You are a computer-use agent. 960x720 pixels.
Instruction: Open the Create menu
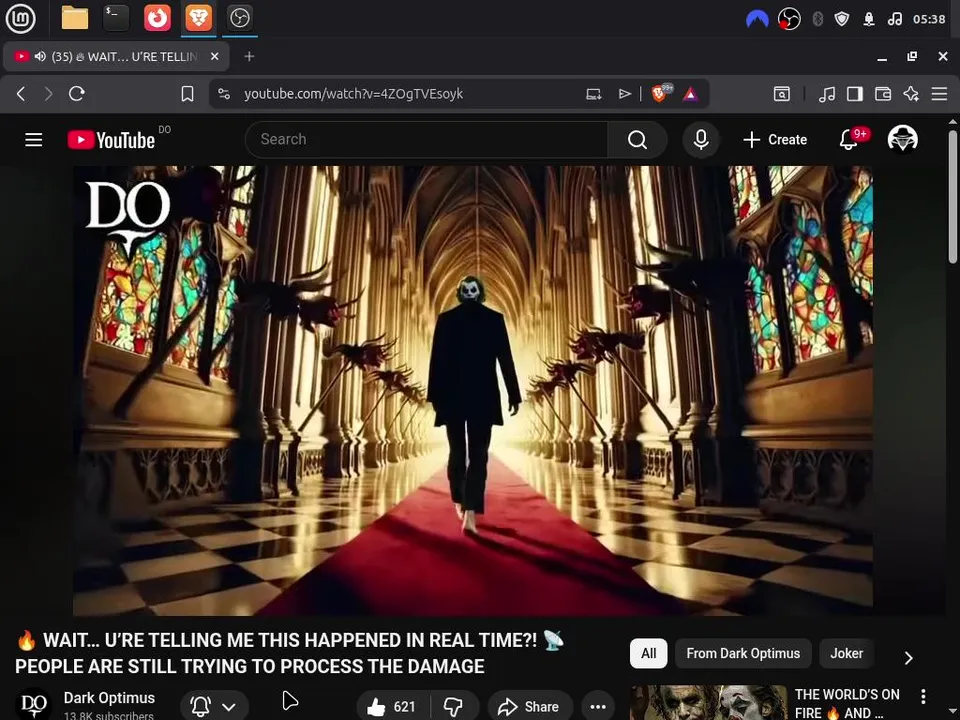(x=775, y=140)
